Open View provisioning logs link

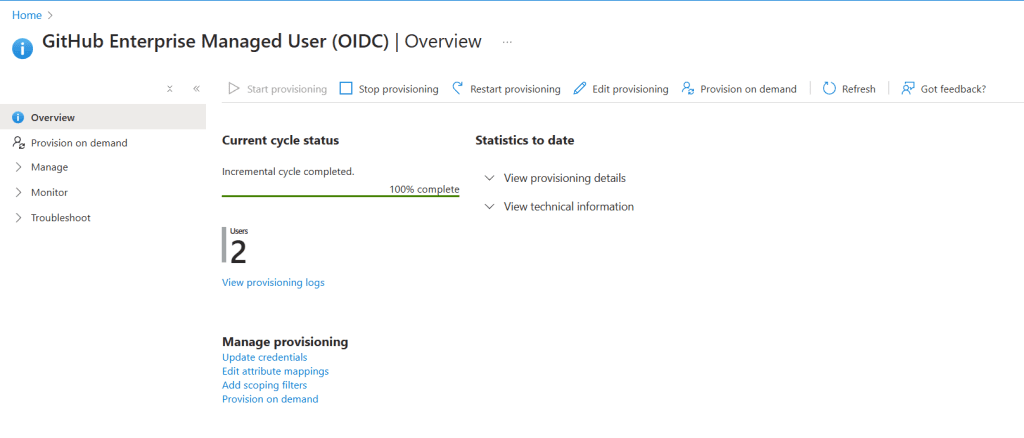pyautogui.click(x=273, y=282)
